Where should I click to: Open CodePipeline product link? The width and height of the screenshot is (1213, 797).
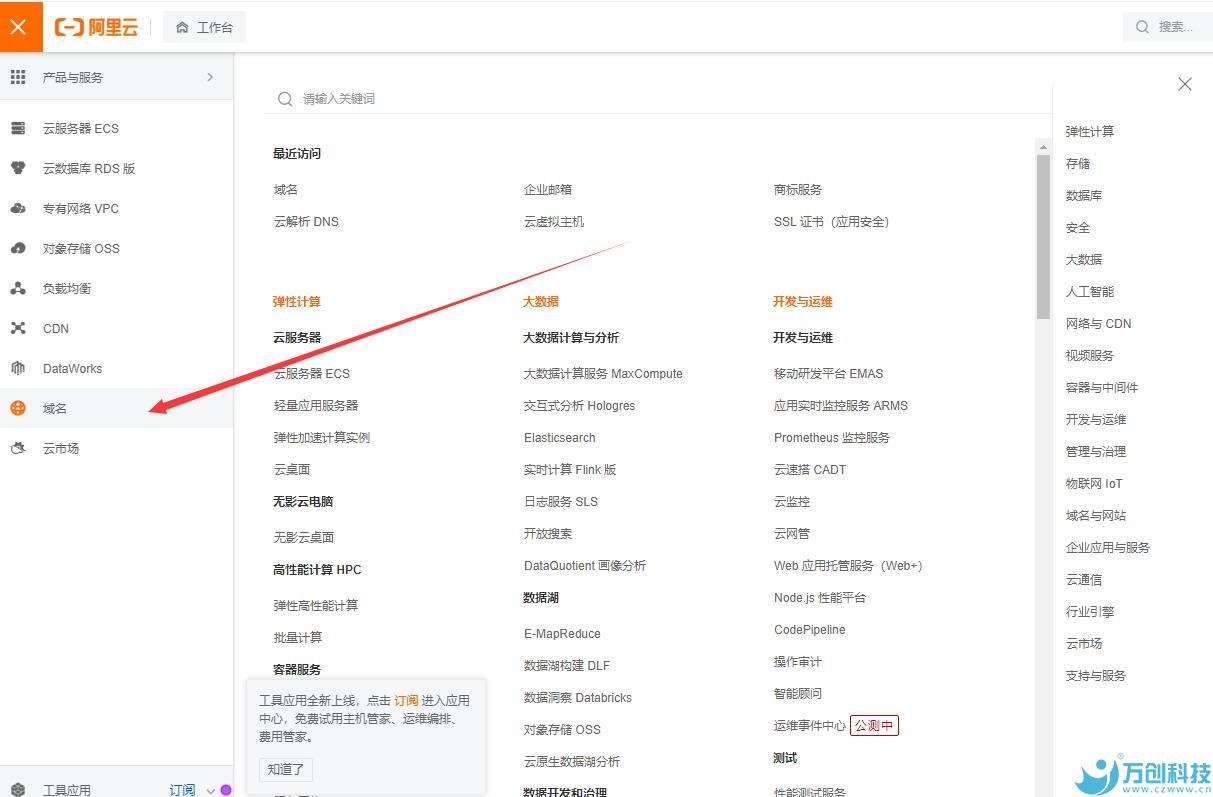pos(810,629)
